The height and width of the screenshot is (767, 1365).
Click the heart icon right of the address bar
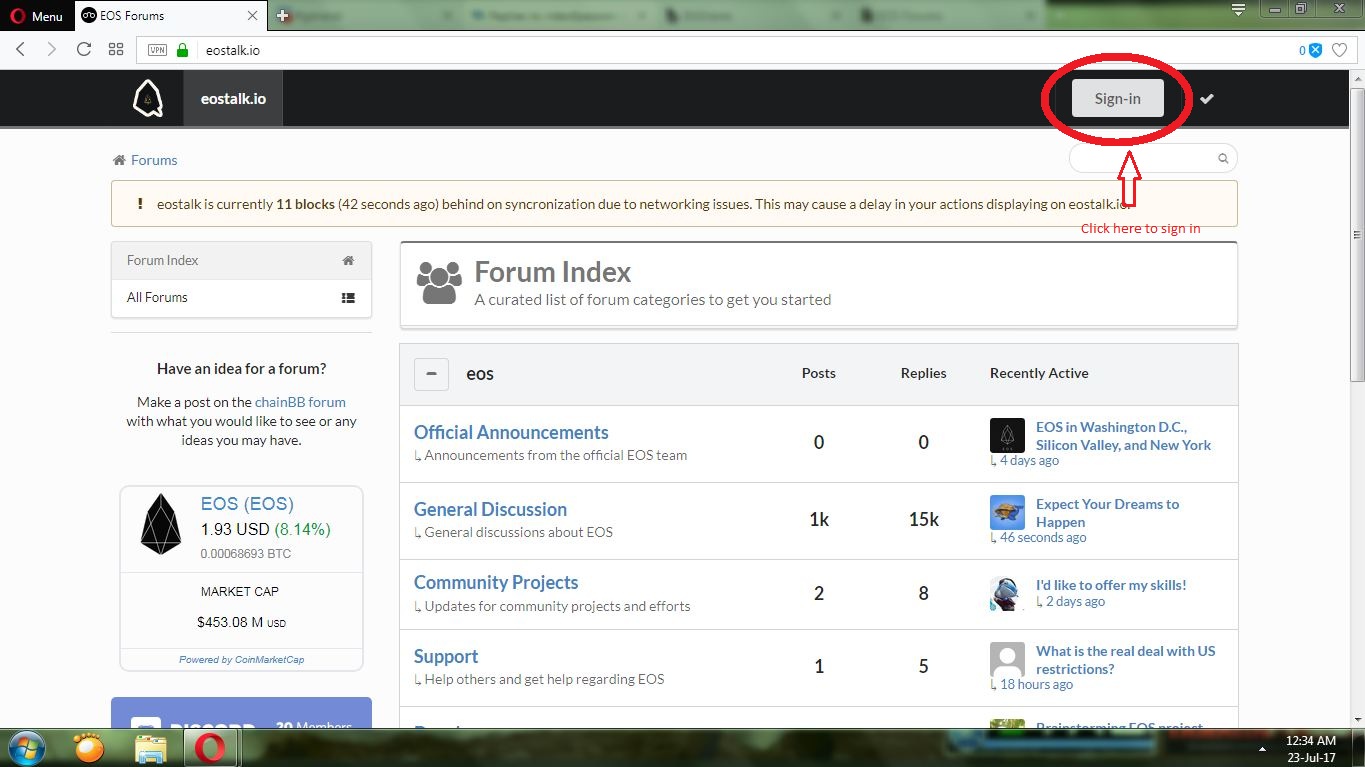pyautogui.click(x=1340, y=48)
